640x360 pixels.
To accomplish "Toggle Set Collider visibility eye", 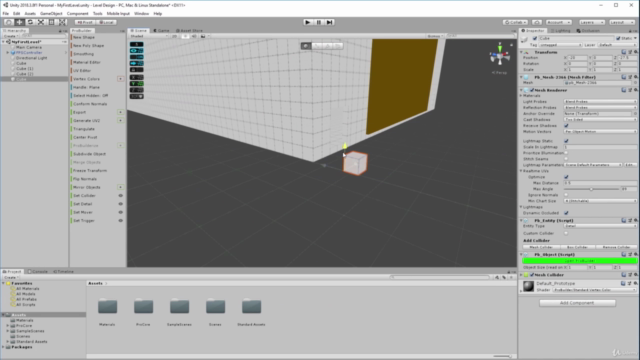I will (x=120, y=196).
